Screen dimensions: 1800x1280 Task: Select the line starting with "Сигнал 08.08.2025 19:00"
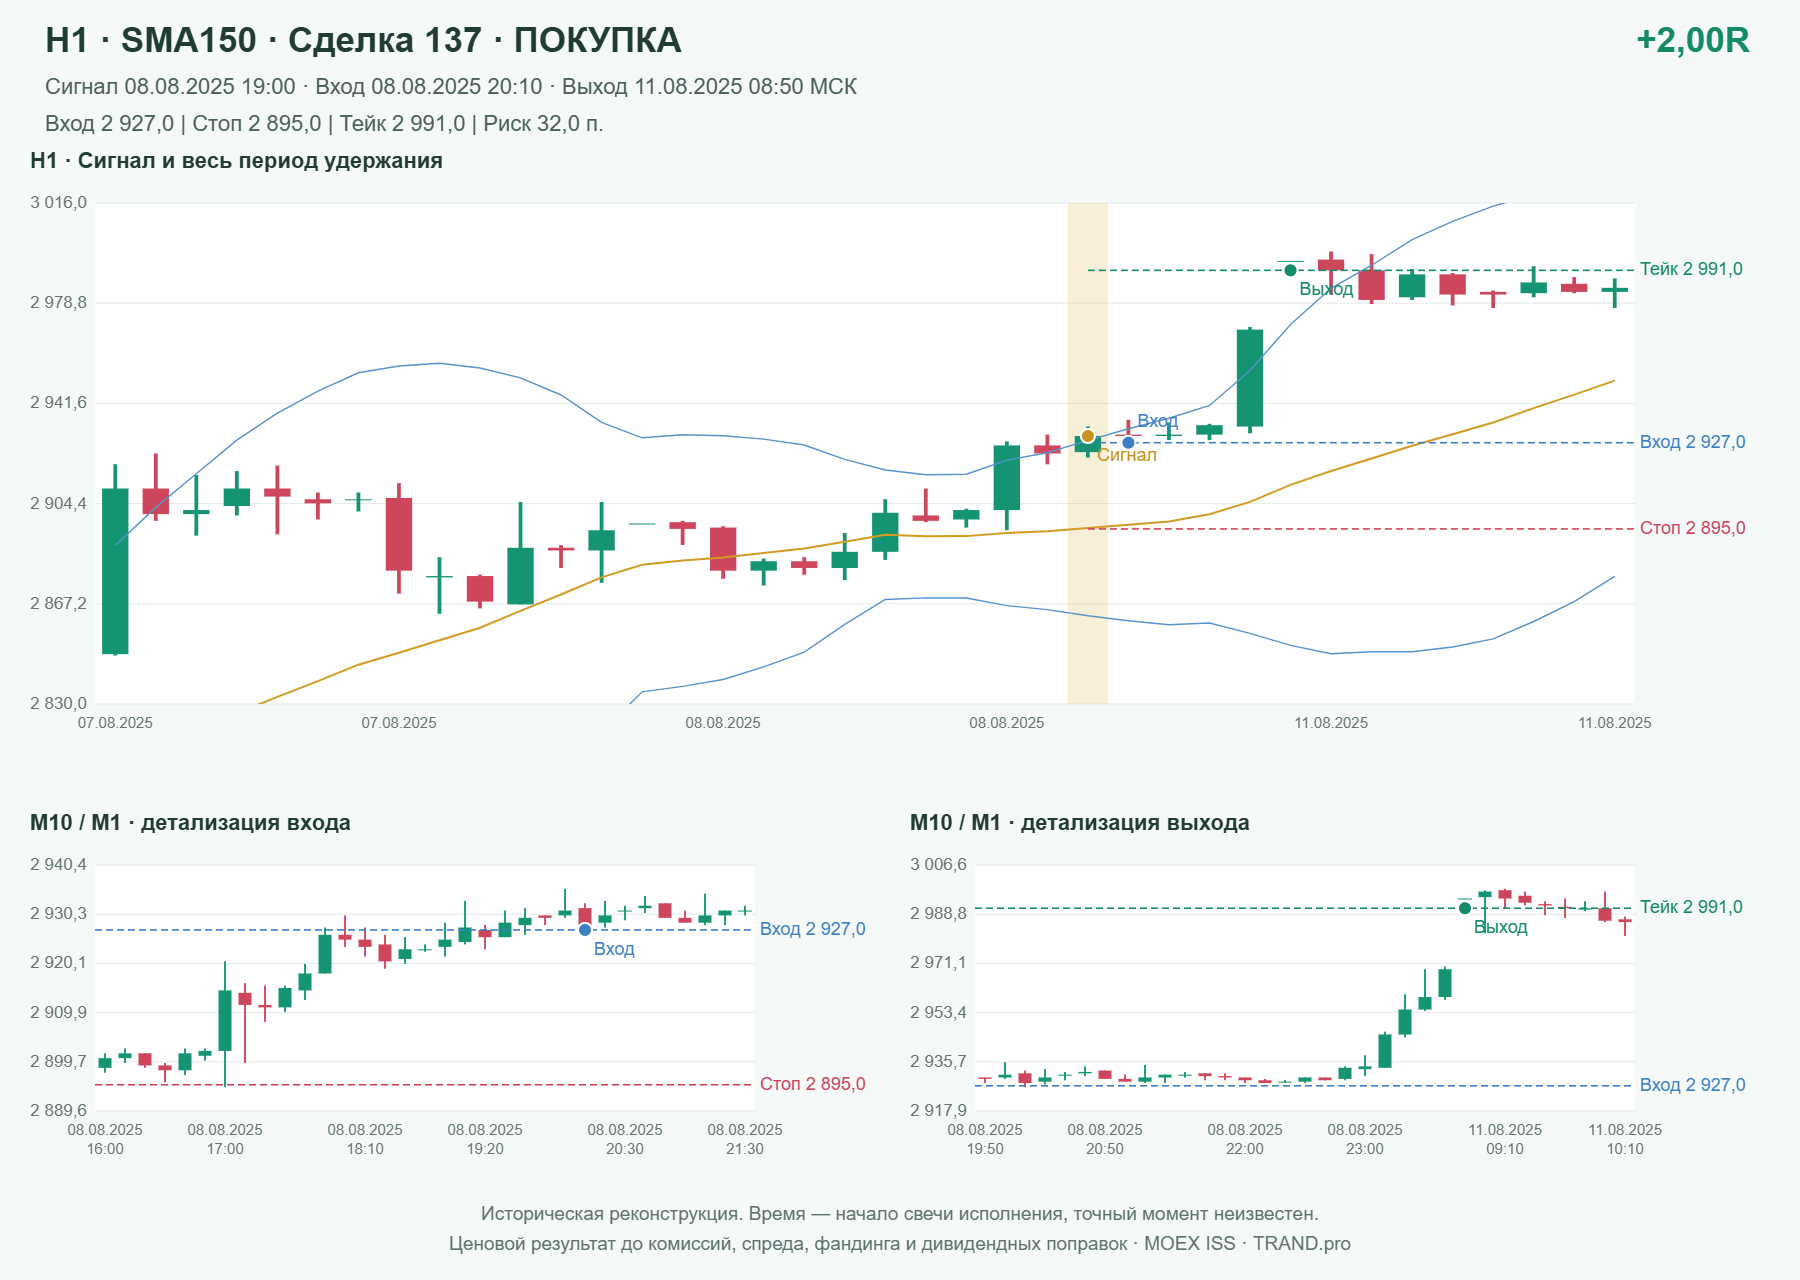pyautogui.click(x=451, y=87)
